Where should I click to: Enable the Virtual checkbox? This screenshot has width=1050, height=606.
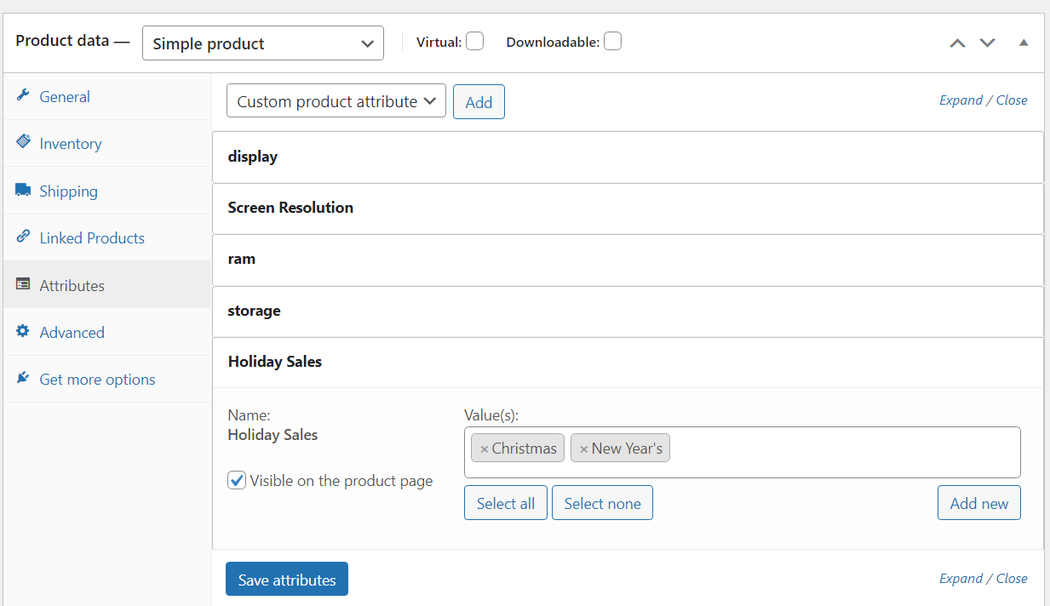(475, 41)
